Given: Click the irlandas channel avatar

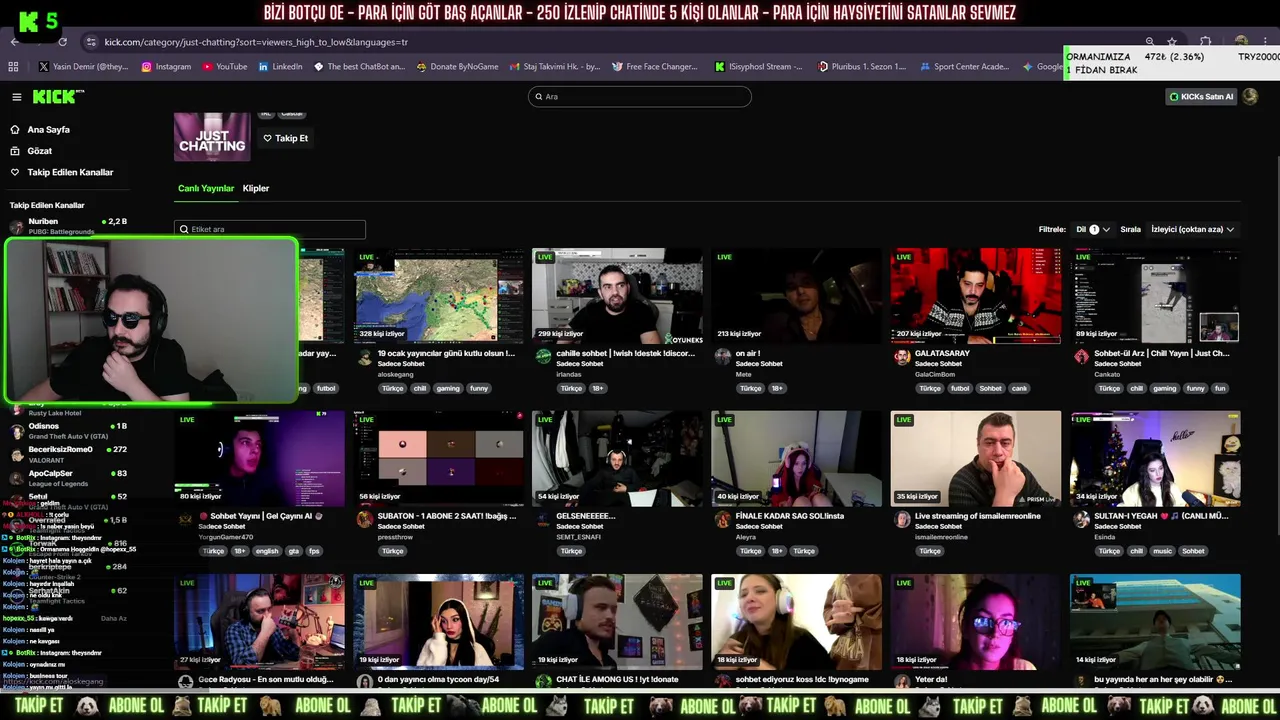Looking at the screenshot, I should 543,357.
